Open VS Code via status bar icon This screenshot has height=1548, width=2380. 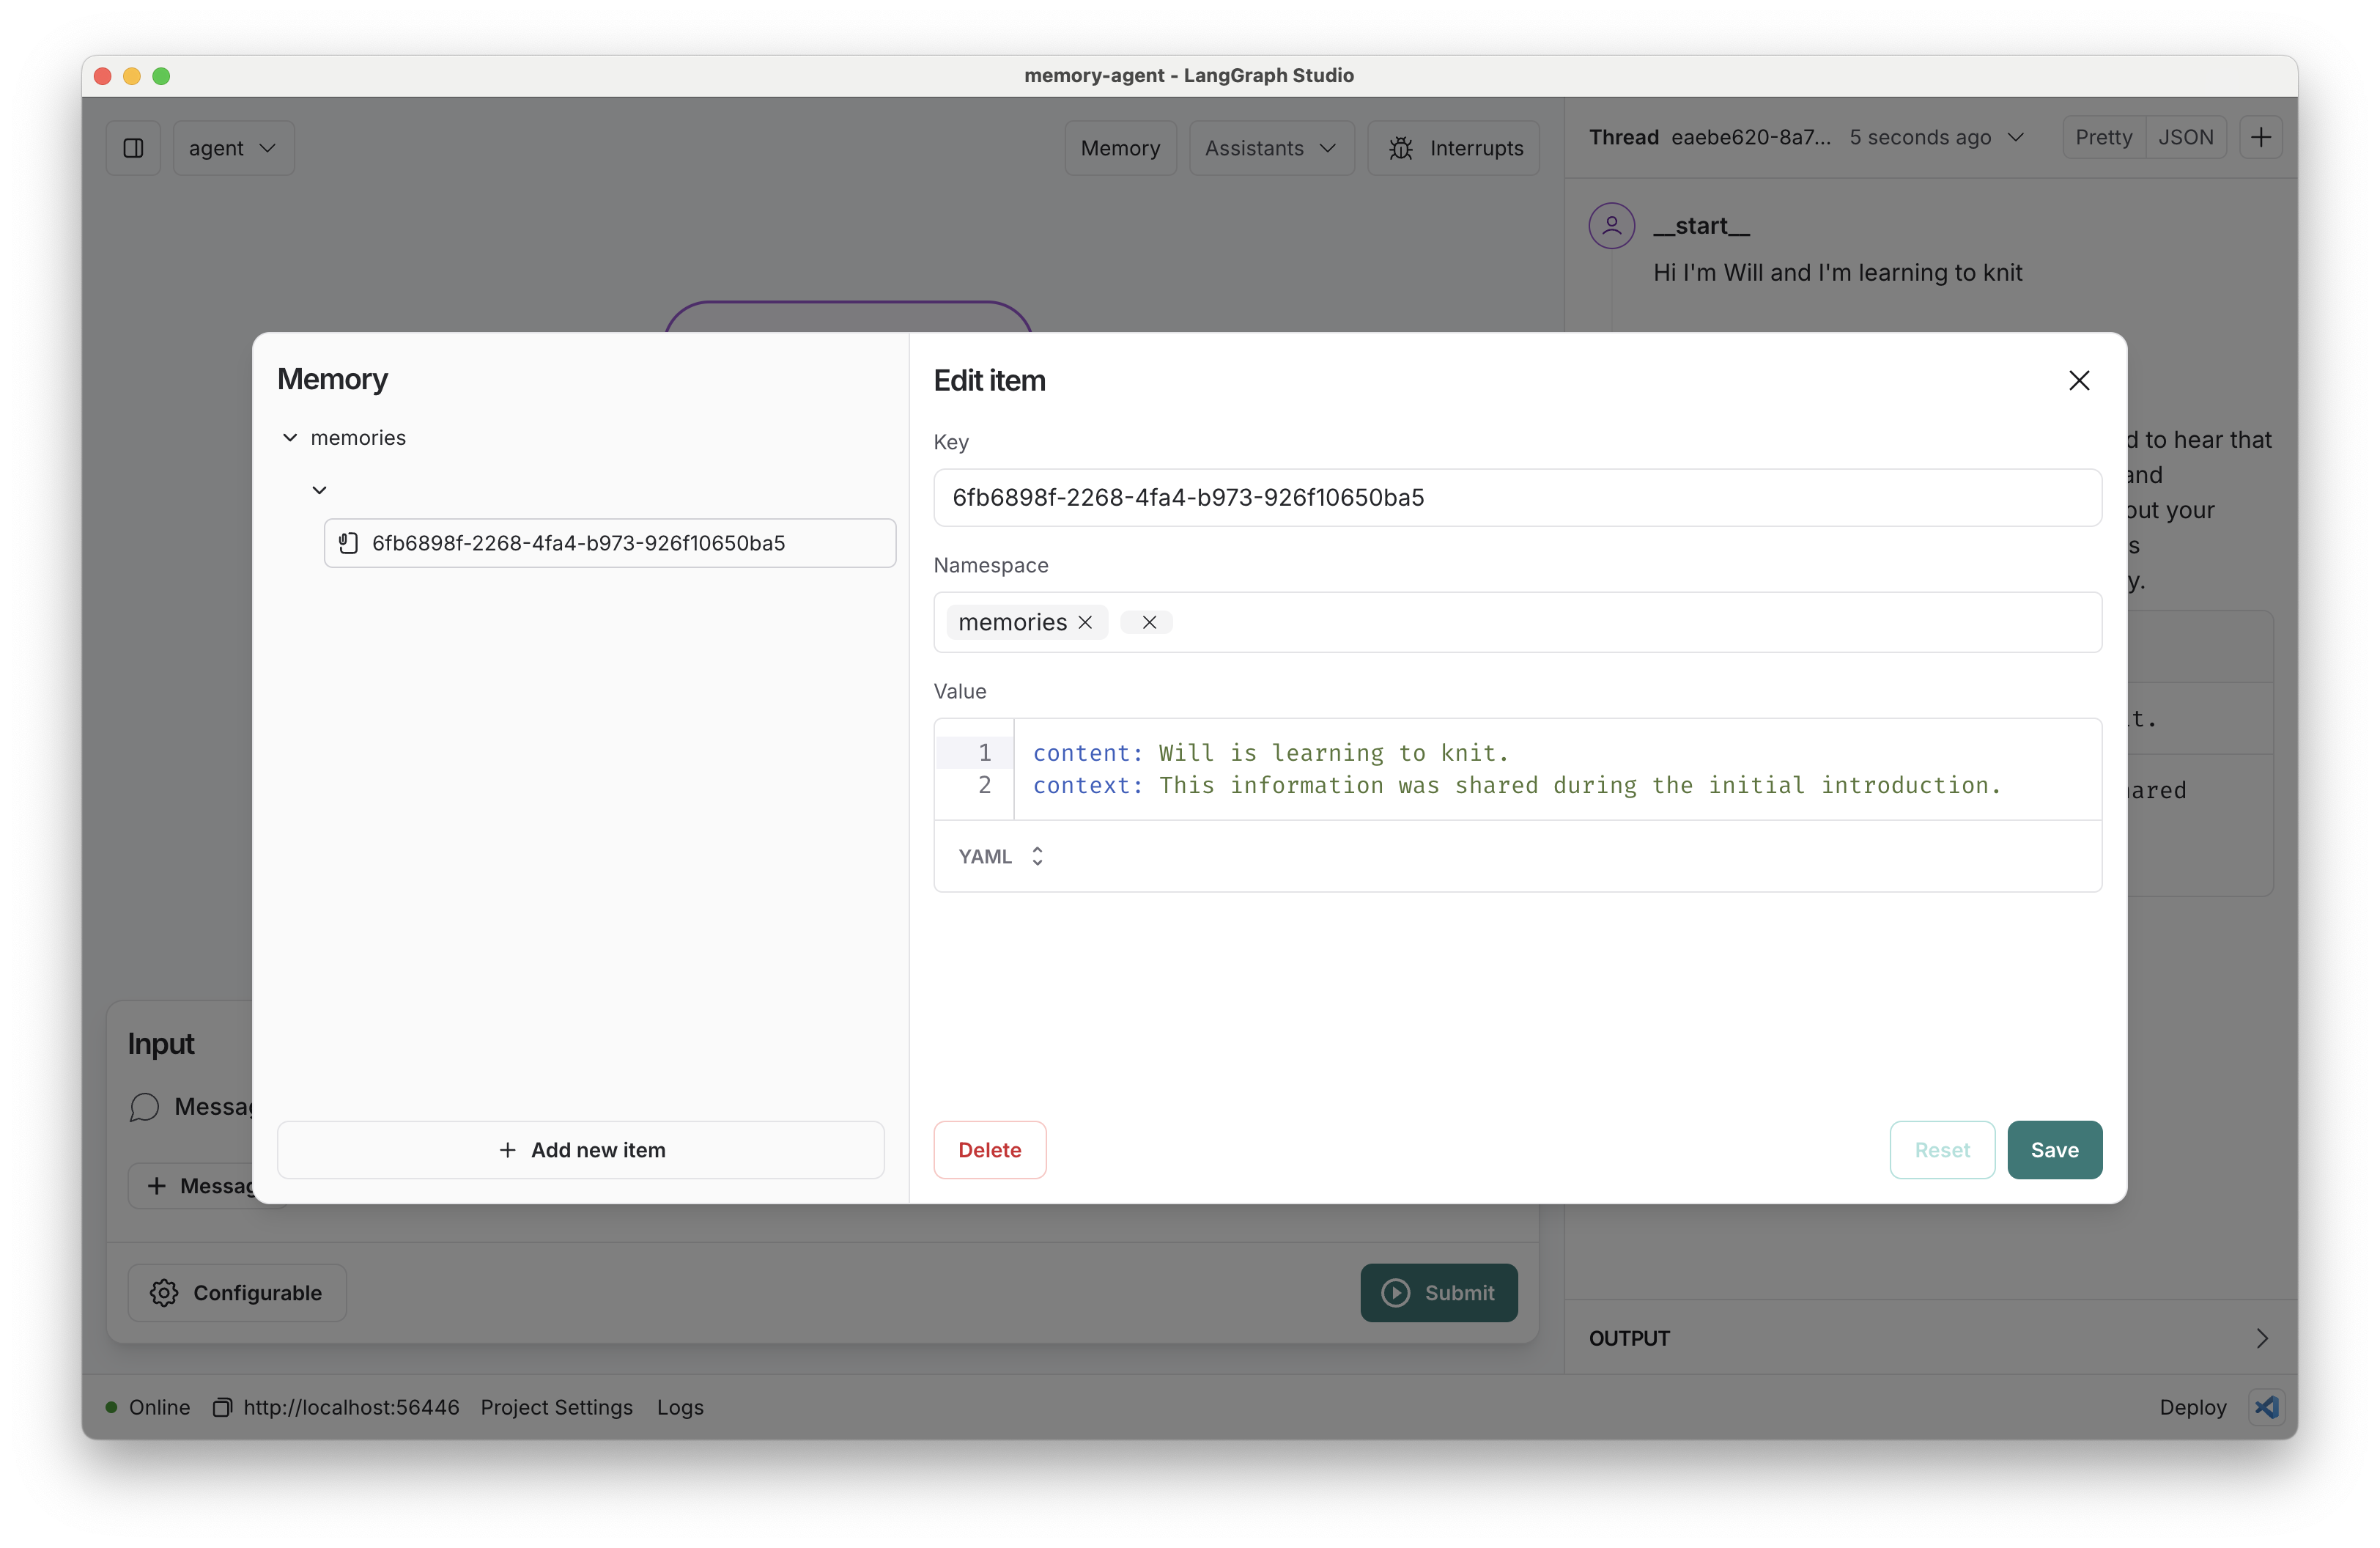(2266, 1407)
